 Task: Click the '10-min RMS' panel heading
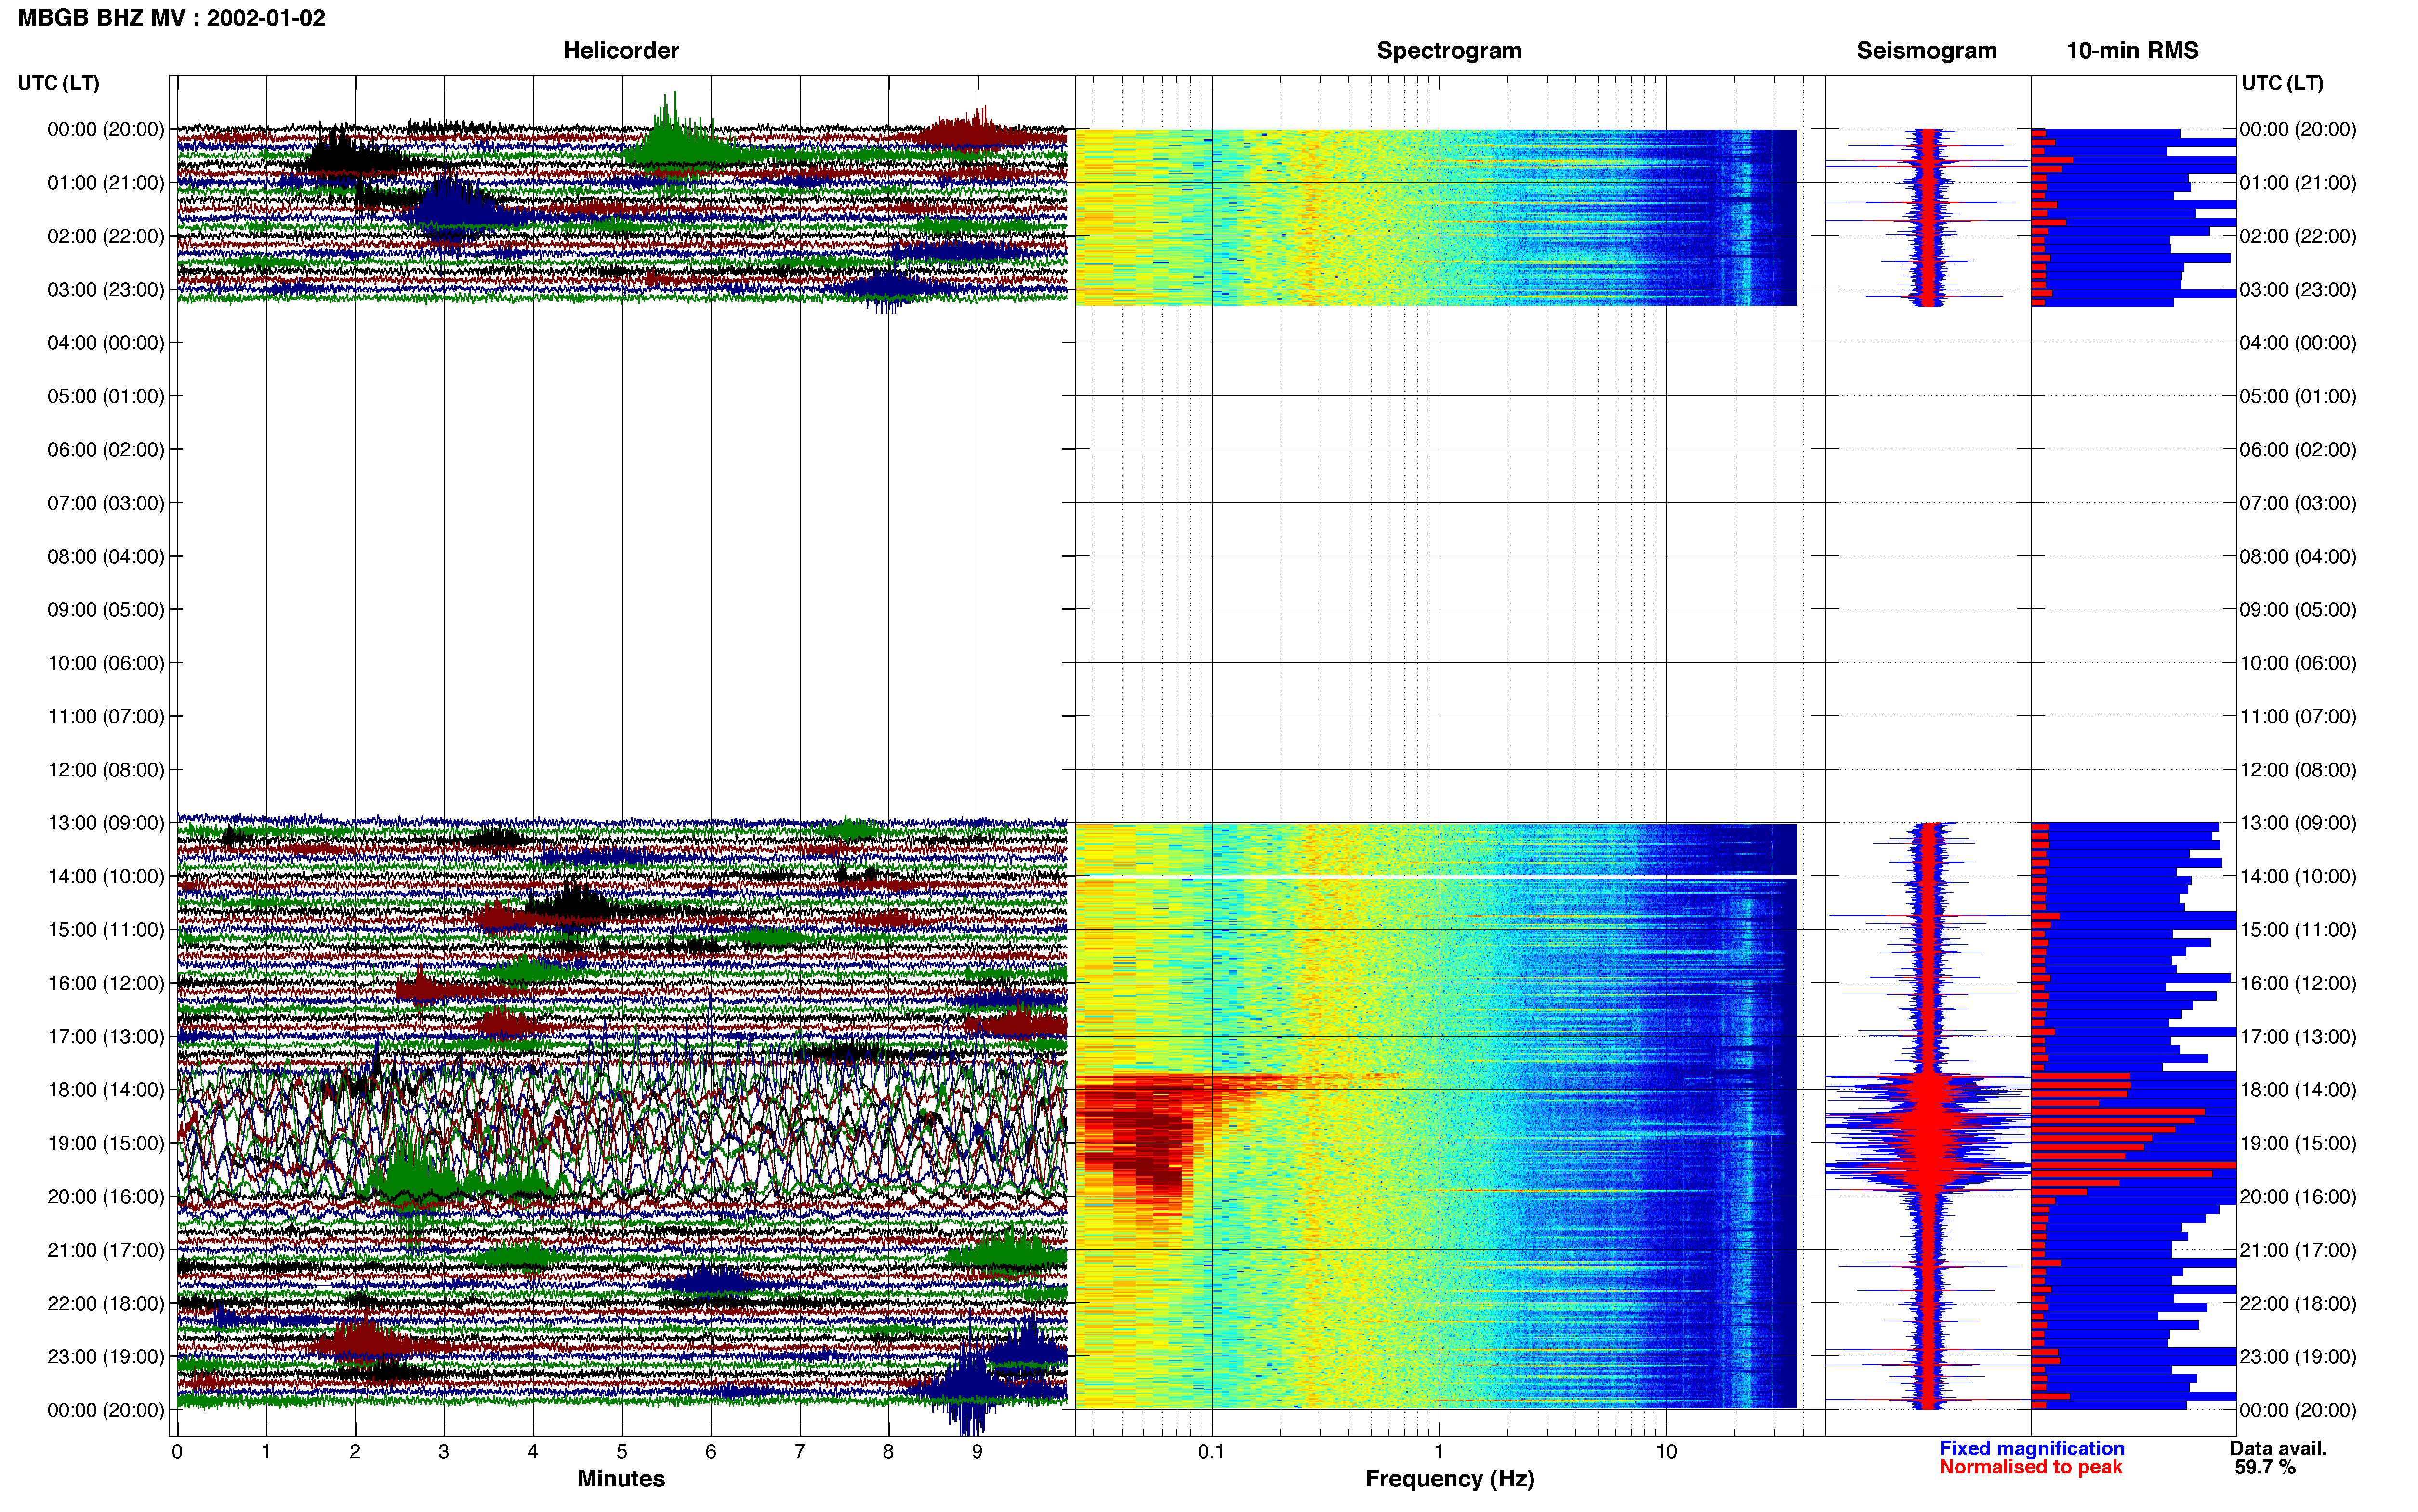click(x=2132, y=51)
